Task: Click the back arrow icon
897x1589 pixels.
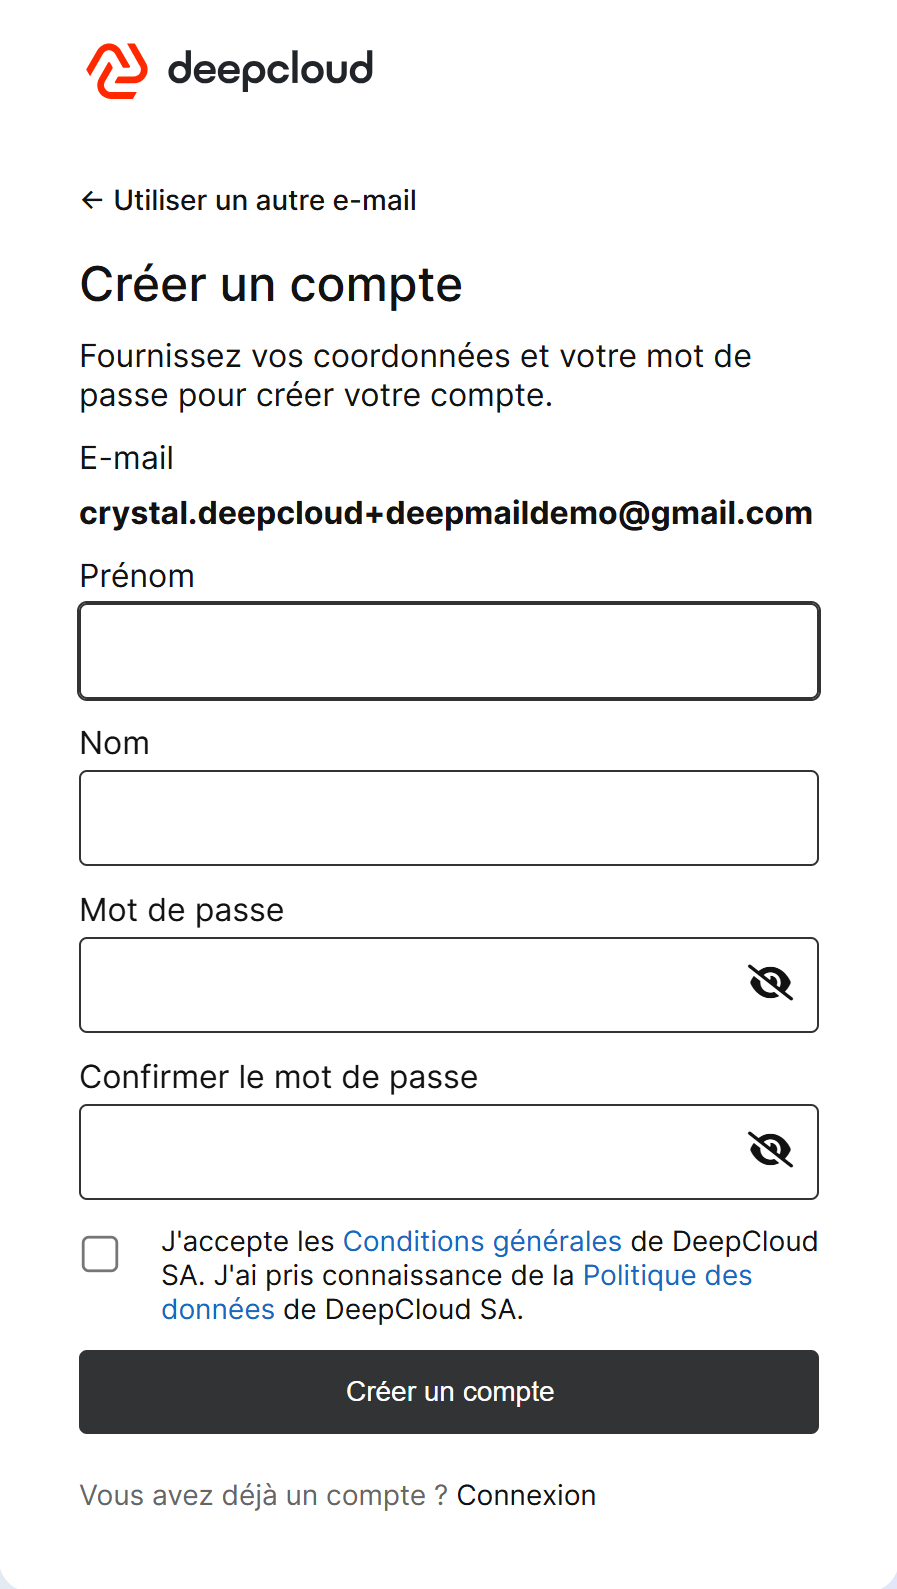Action: point(92,201)
